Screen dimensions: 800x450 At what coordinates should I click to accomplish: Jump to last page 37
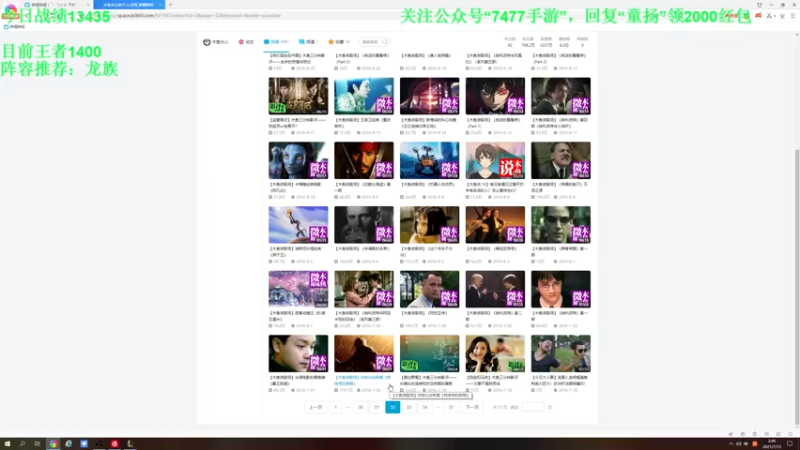pyautogui.click(x=451, y=407)
